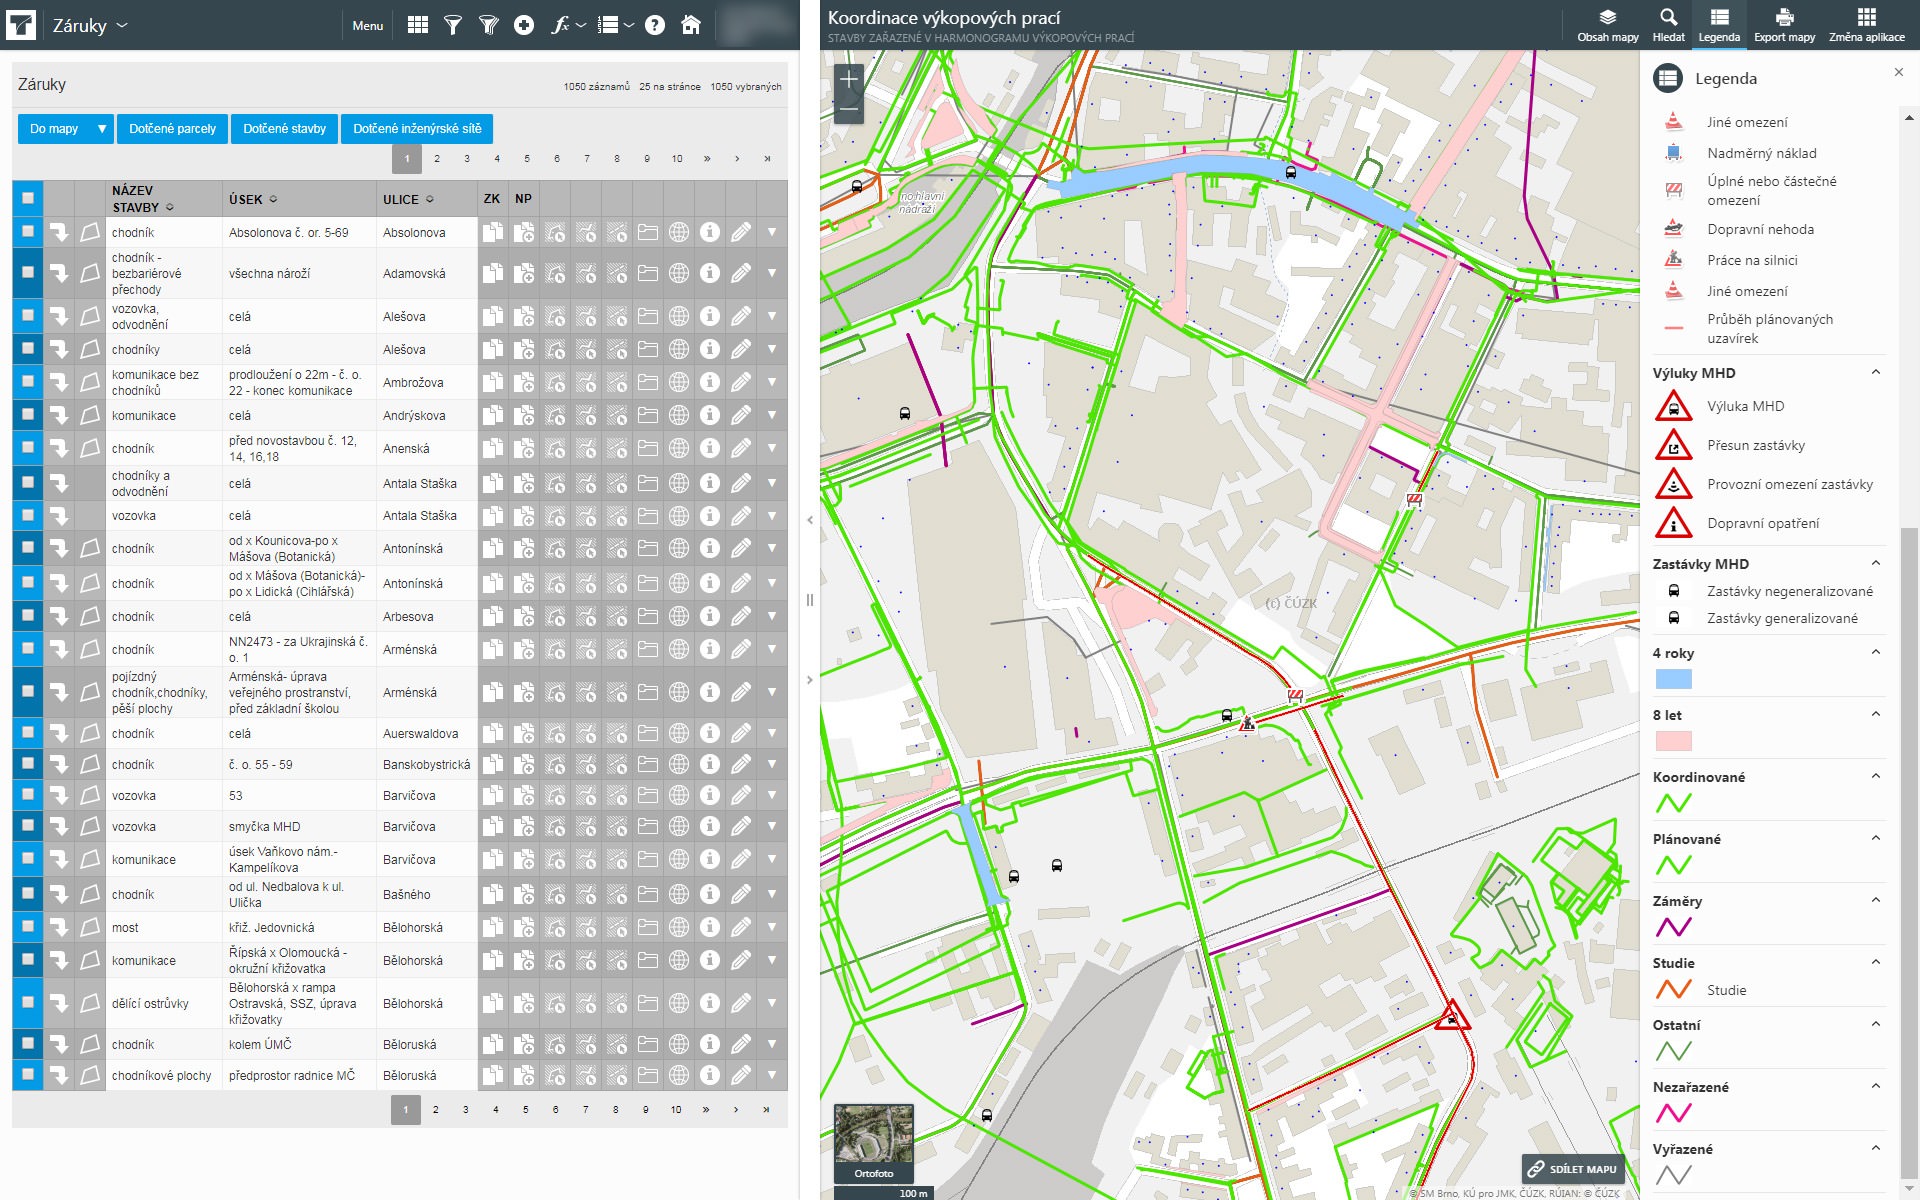Toggle the select-all checkbox in table header
This screenshot has height=1200, width=1920.
pyautogui.click(x=28, y=198)
